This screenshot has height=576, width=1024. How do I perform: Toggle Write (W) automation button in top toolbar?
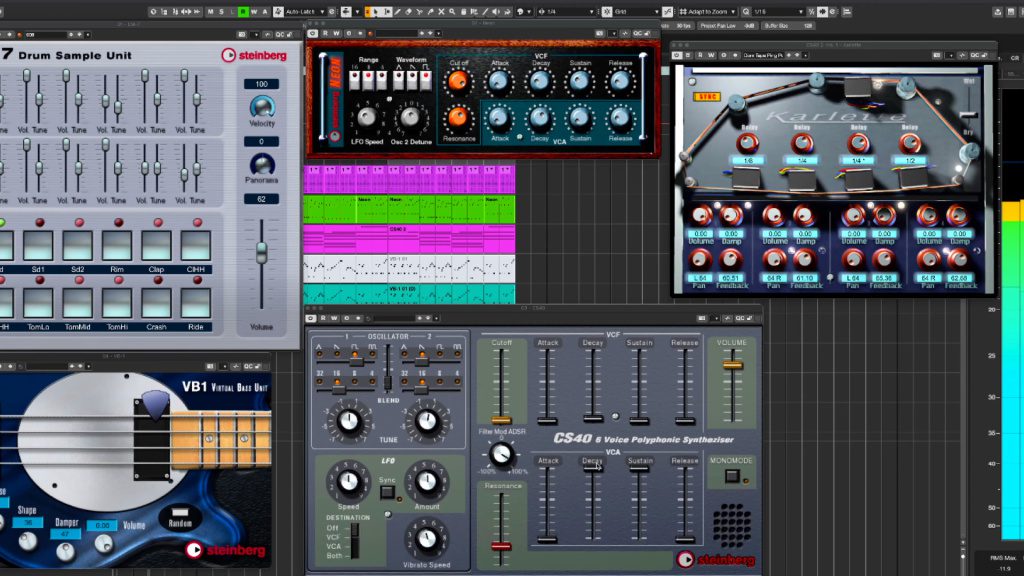click(254, 12)
